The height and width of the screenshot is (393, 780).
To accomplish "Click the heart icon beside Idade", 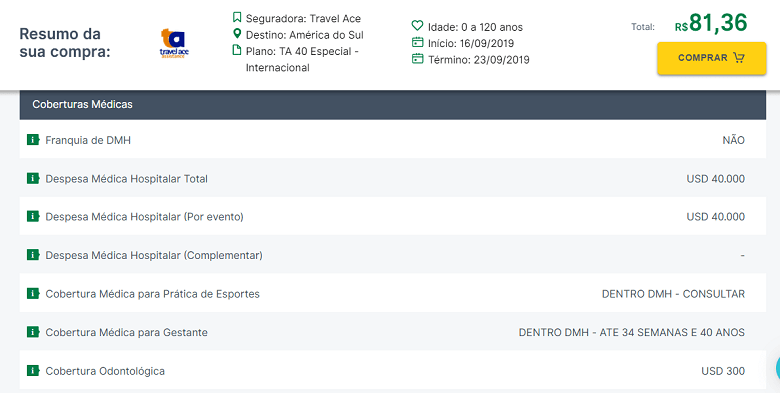I will coord(417,25).
